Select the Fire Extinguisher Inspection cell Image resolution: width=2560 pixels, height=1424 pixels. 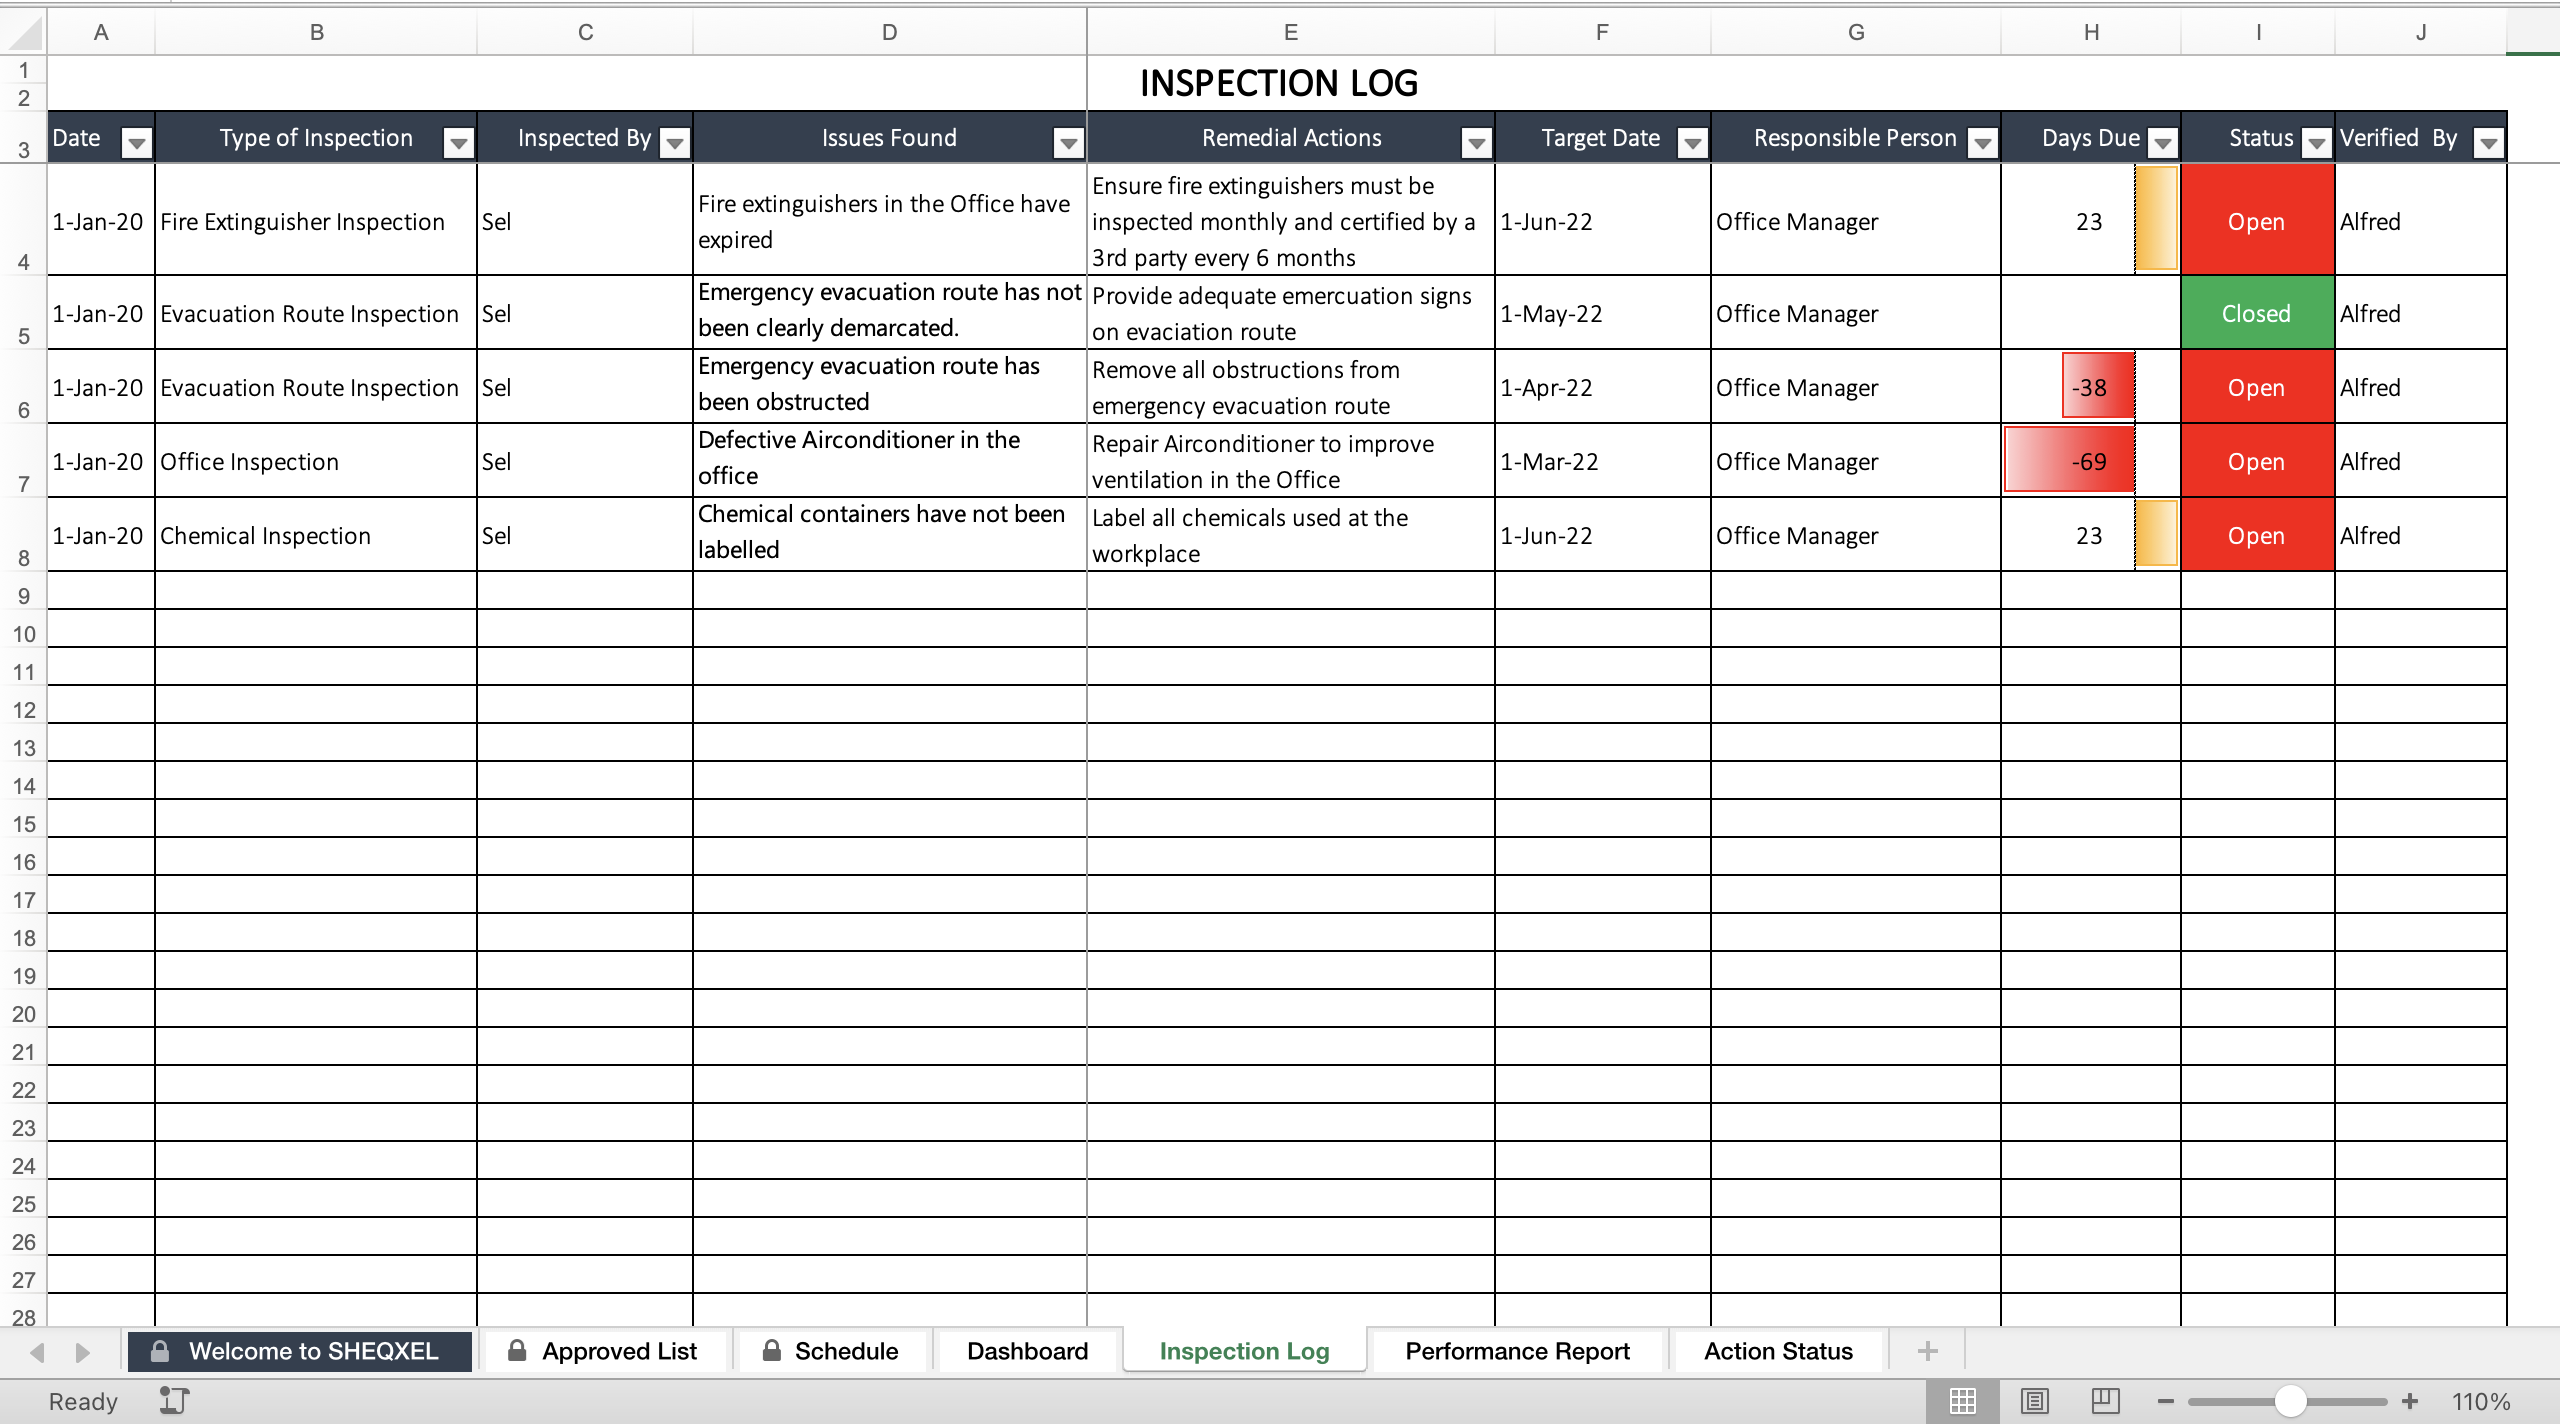[316, 221]
